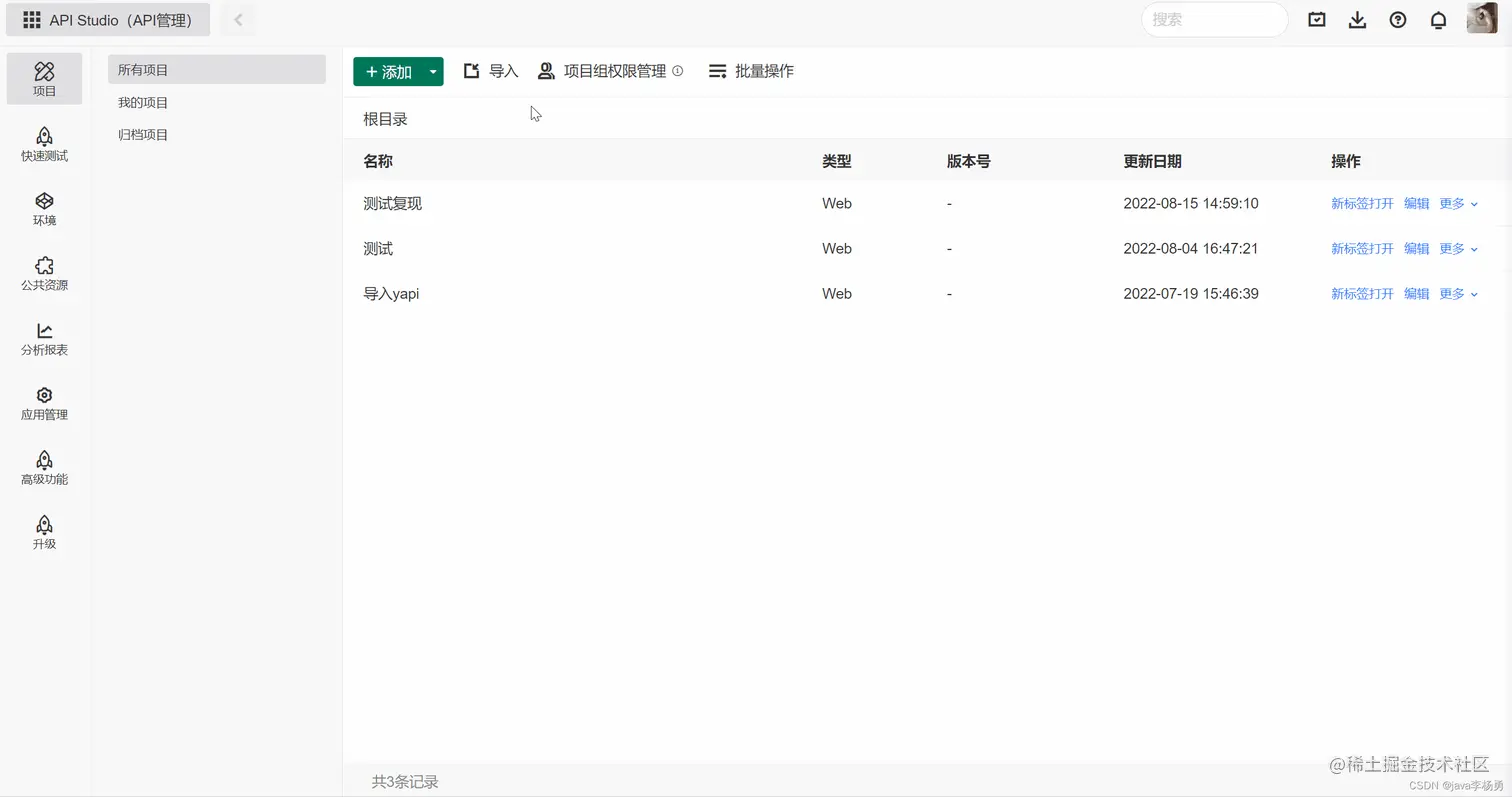Switch to 归档项目 view
1512x797 pixels.
pos(142,134)
